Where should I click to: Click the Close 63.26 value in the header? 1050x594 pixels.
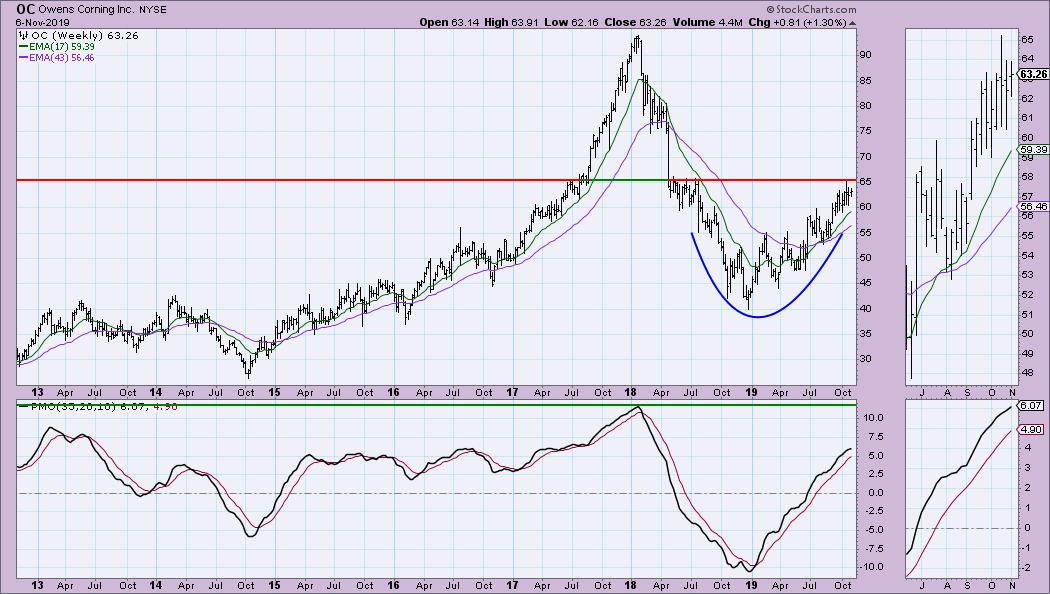tap(635, 22)
